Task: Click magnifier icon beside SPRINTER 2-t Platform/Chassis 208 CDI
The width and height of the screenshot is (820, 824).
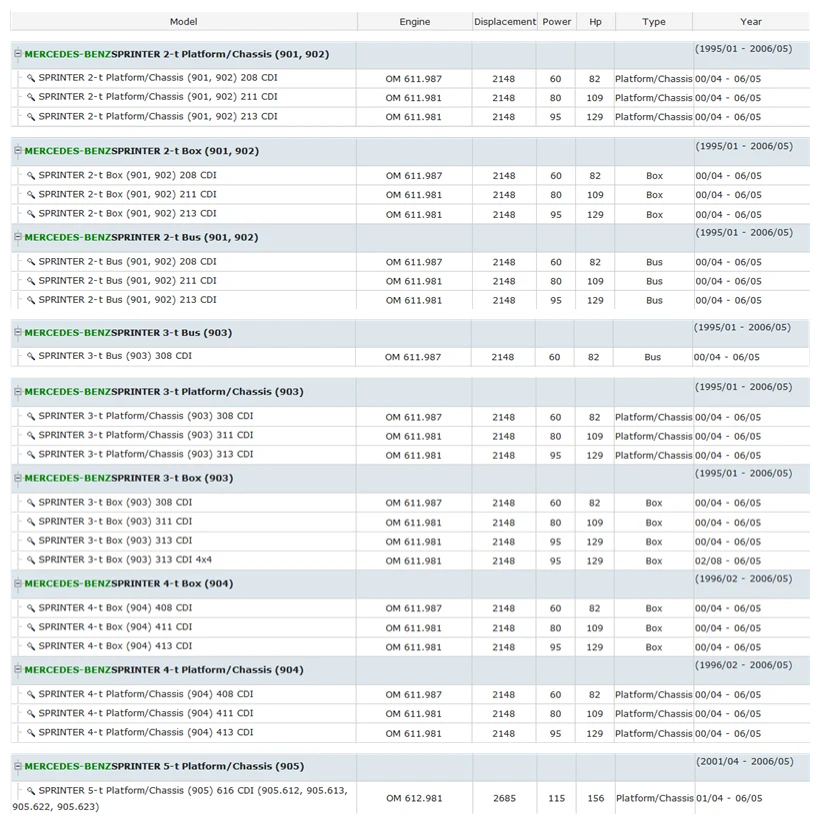Action: (x=31, y=78)
